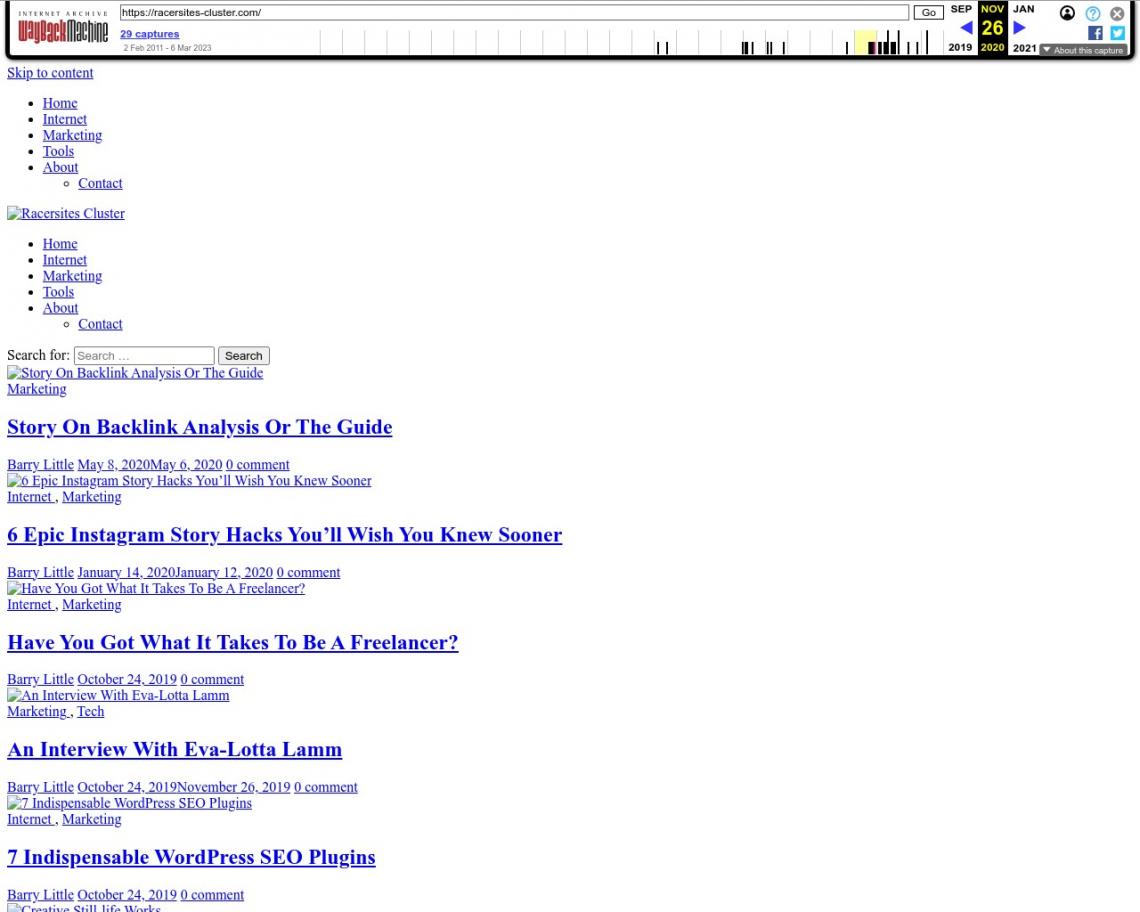Viewport: 1140px width, 912px height.
Task: Open Tools in the second navigation menu
Action: point(58,292)
